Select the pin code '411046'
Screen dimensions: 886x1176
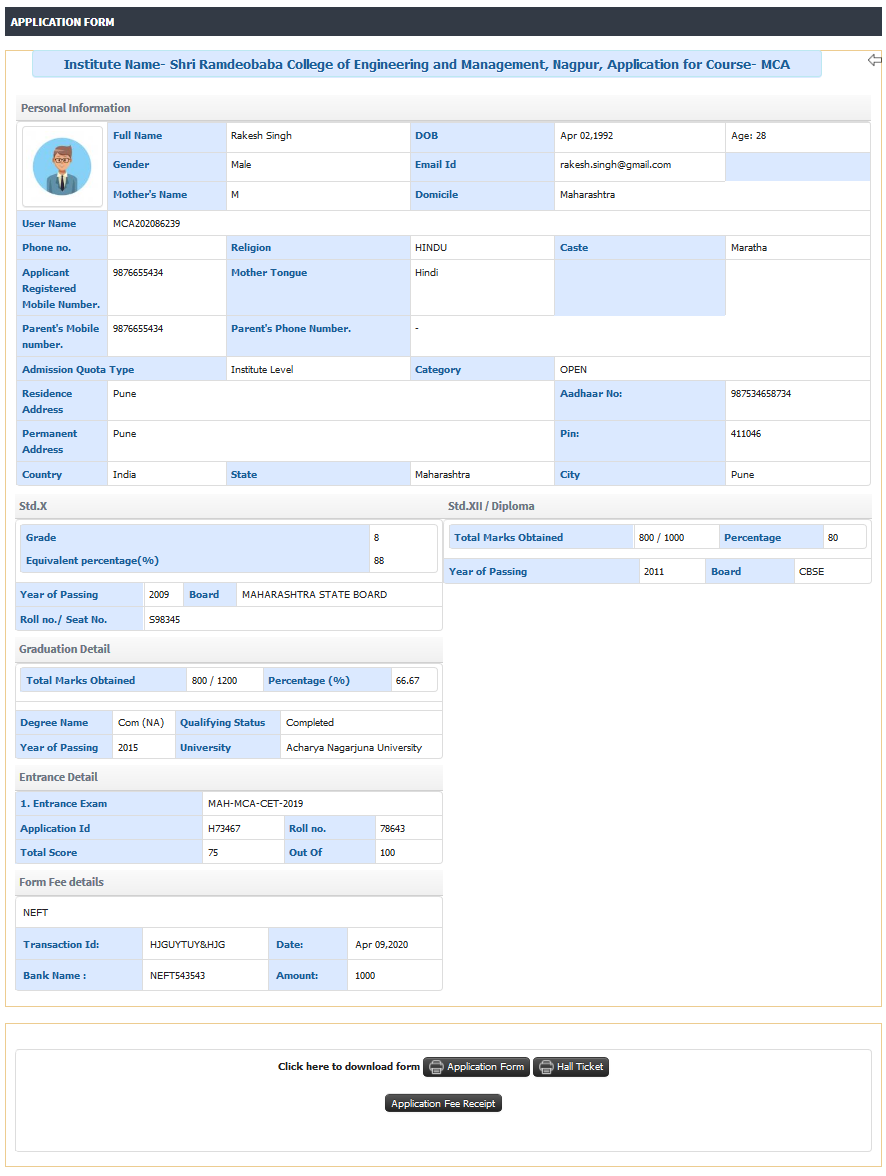(746, 434)
